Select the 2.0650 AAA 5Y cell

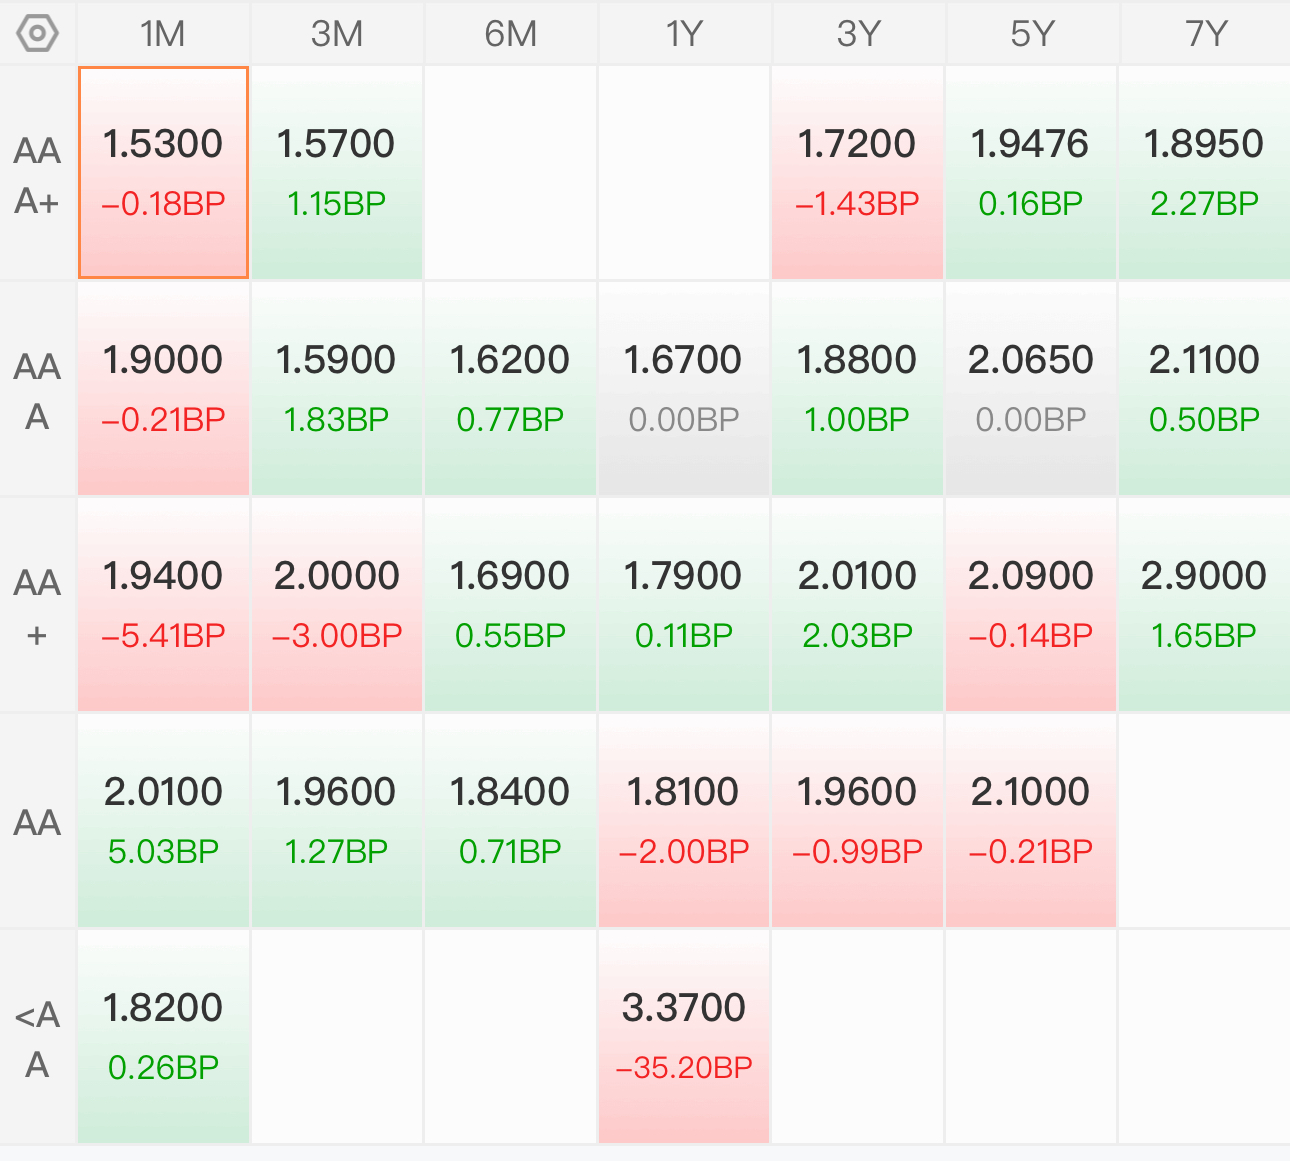(1031, 389)
